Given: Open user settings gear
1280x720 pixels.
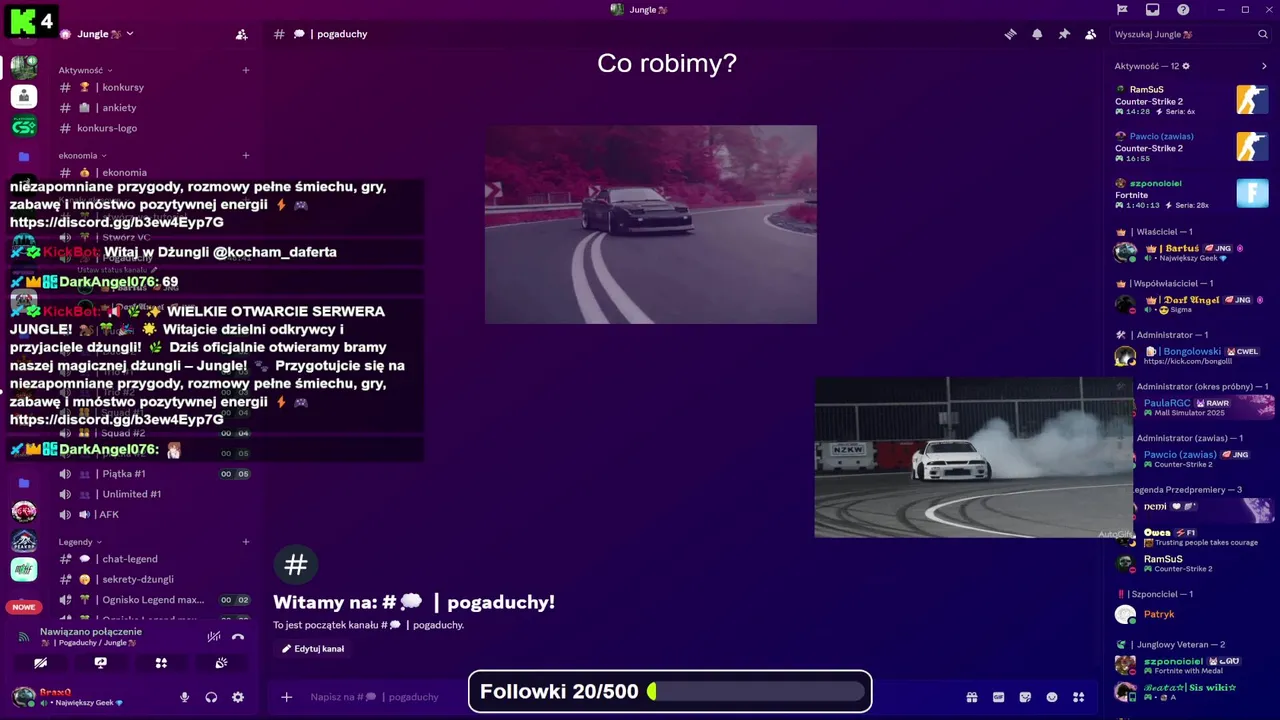Looking at the screenshot, I should (238, 697).
